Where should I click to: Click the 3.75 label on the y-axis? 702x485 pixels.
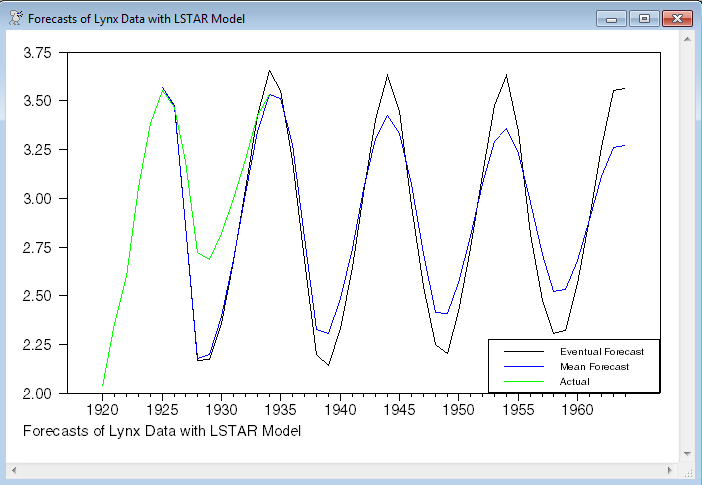(37, 53)
